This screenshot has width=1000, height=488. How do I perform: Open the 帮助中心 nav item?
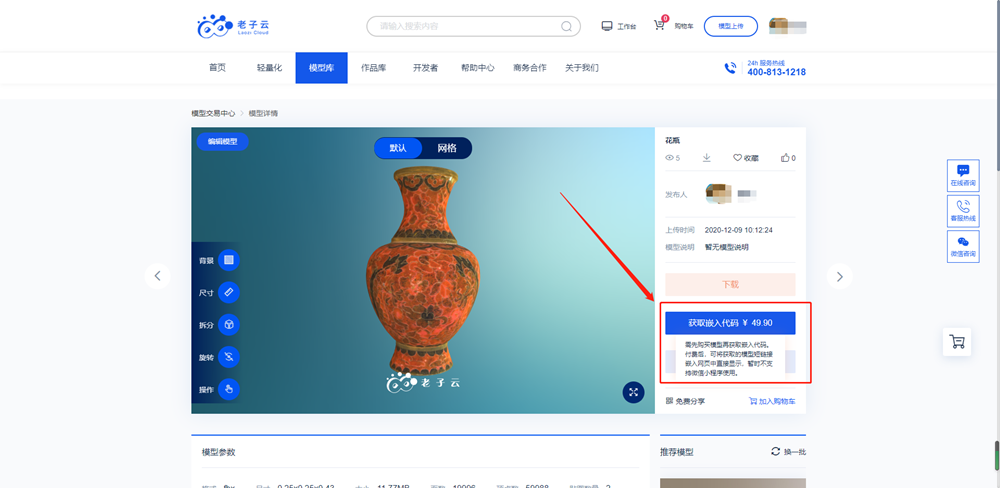[x=478, y=68]
